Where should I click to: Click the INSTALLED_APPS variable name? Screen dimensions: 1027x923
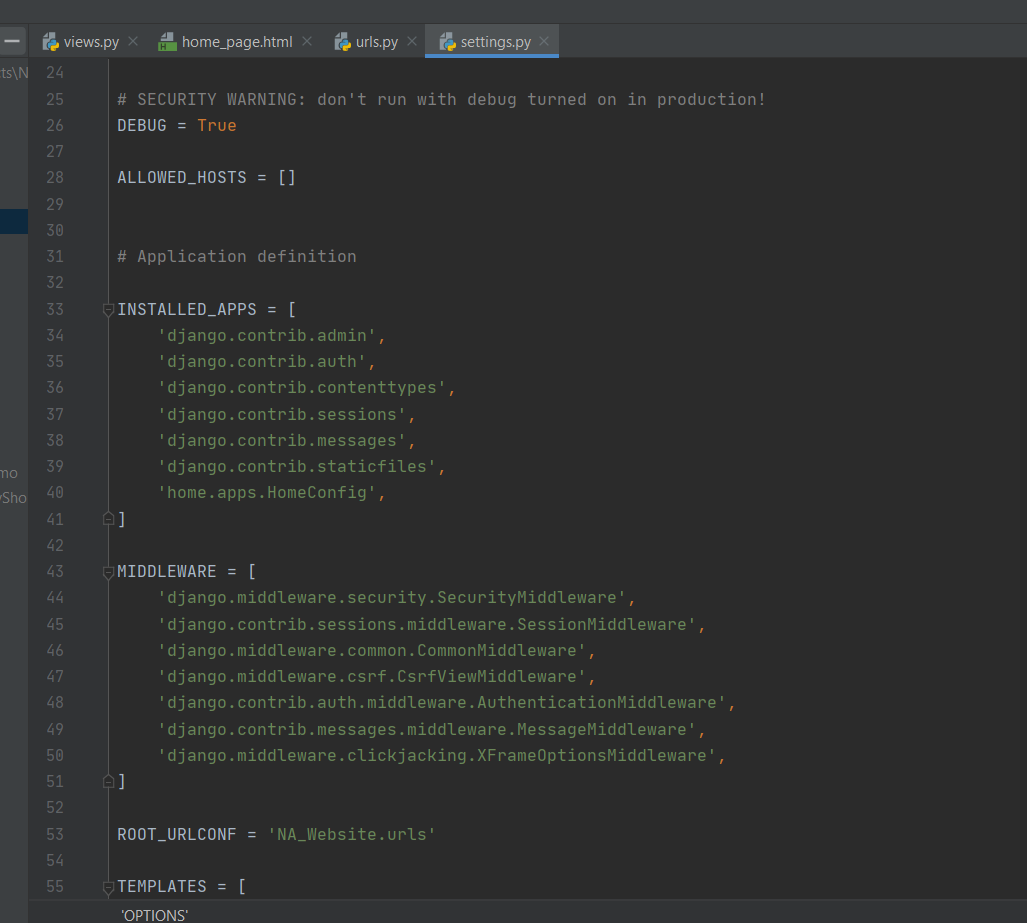(x=187, y=309)
